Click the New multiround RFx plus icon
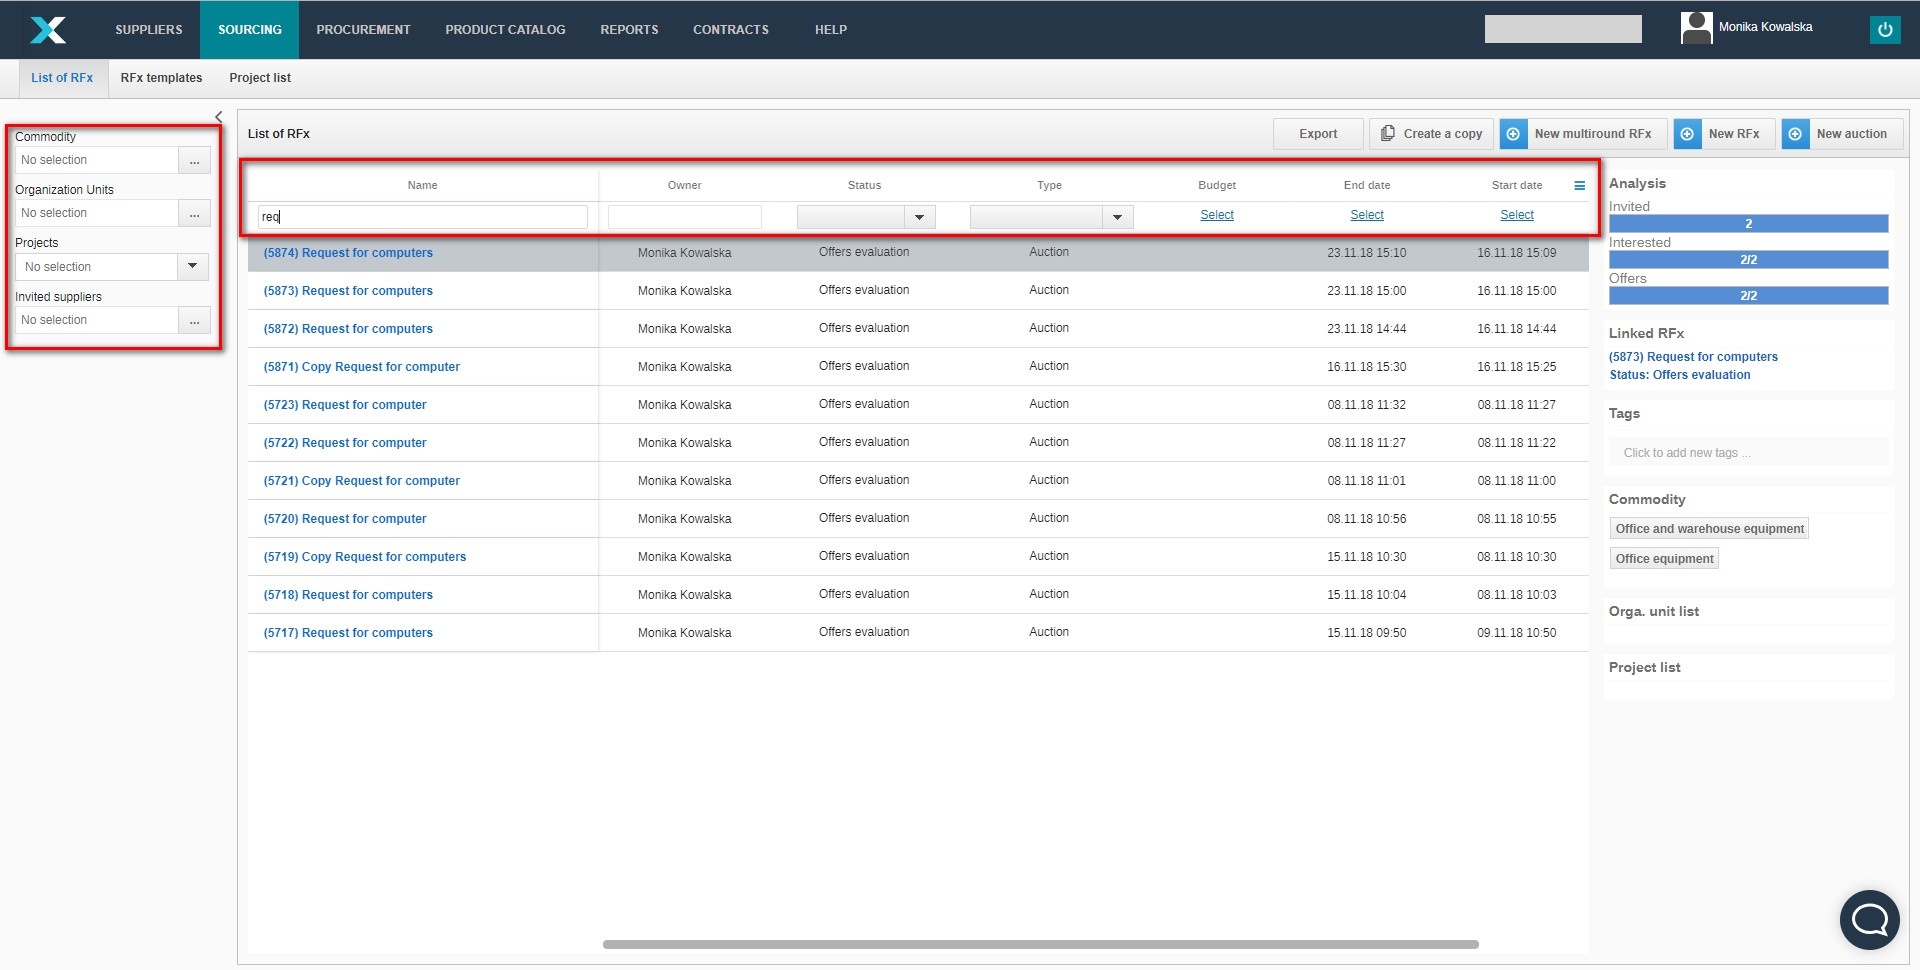 click(1513, 134)
